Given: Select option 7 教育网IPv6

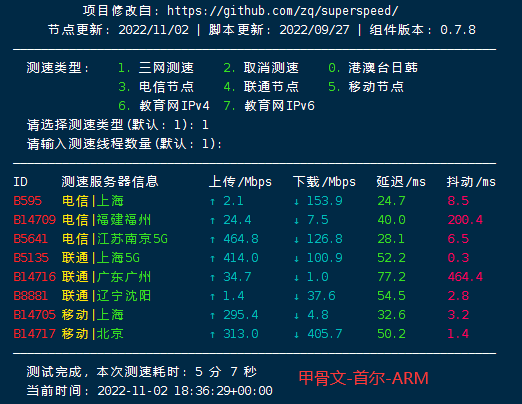Looking at the screenshot, I should [269, 106].
